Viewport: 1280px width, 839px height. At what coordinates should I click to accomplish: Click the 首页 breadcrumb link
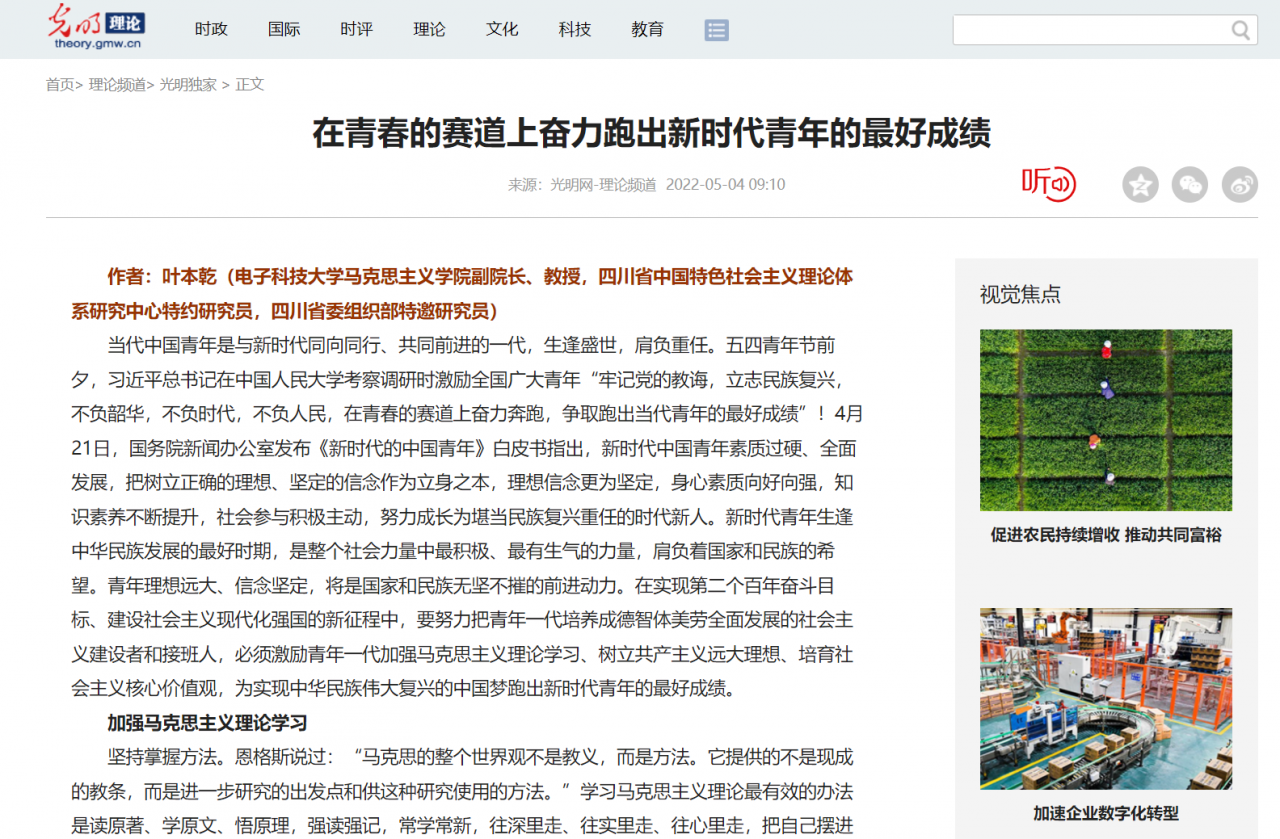pos(60,85)
